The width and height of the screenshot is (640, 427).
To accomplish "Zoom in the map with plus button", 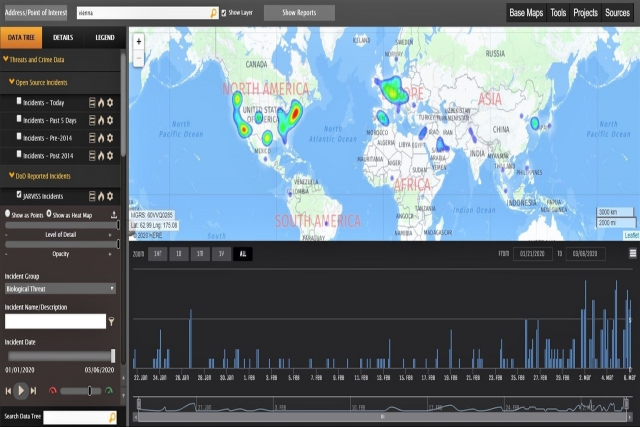I will (x=139, y=41).
